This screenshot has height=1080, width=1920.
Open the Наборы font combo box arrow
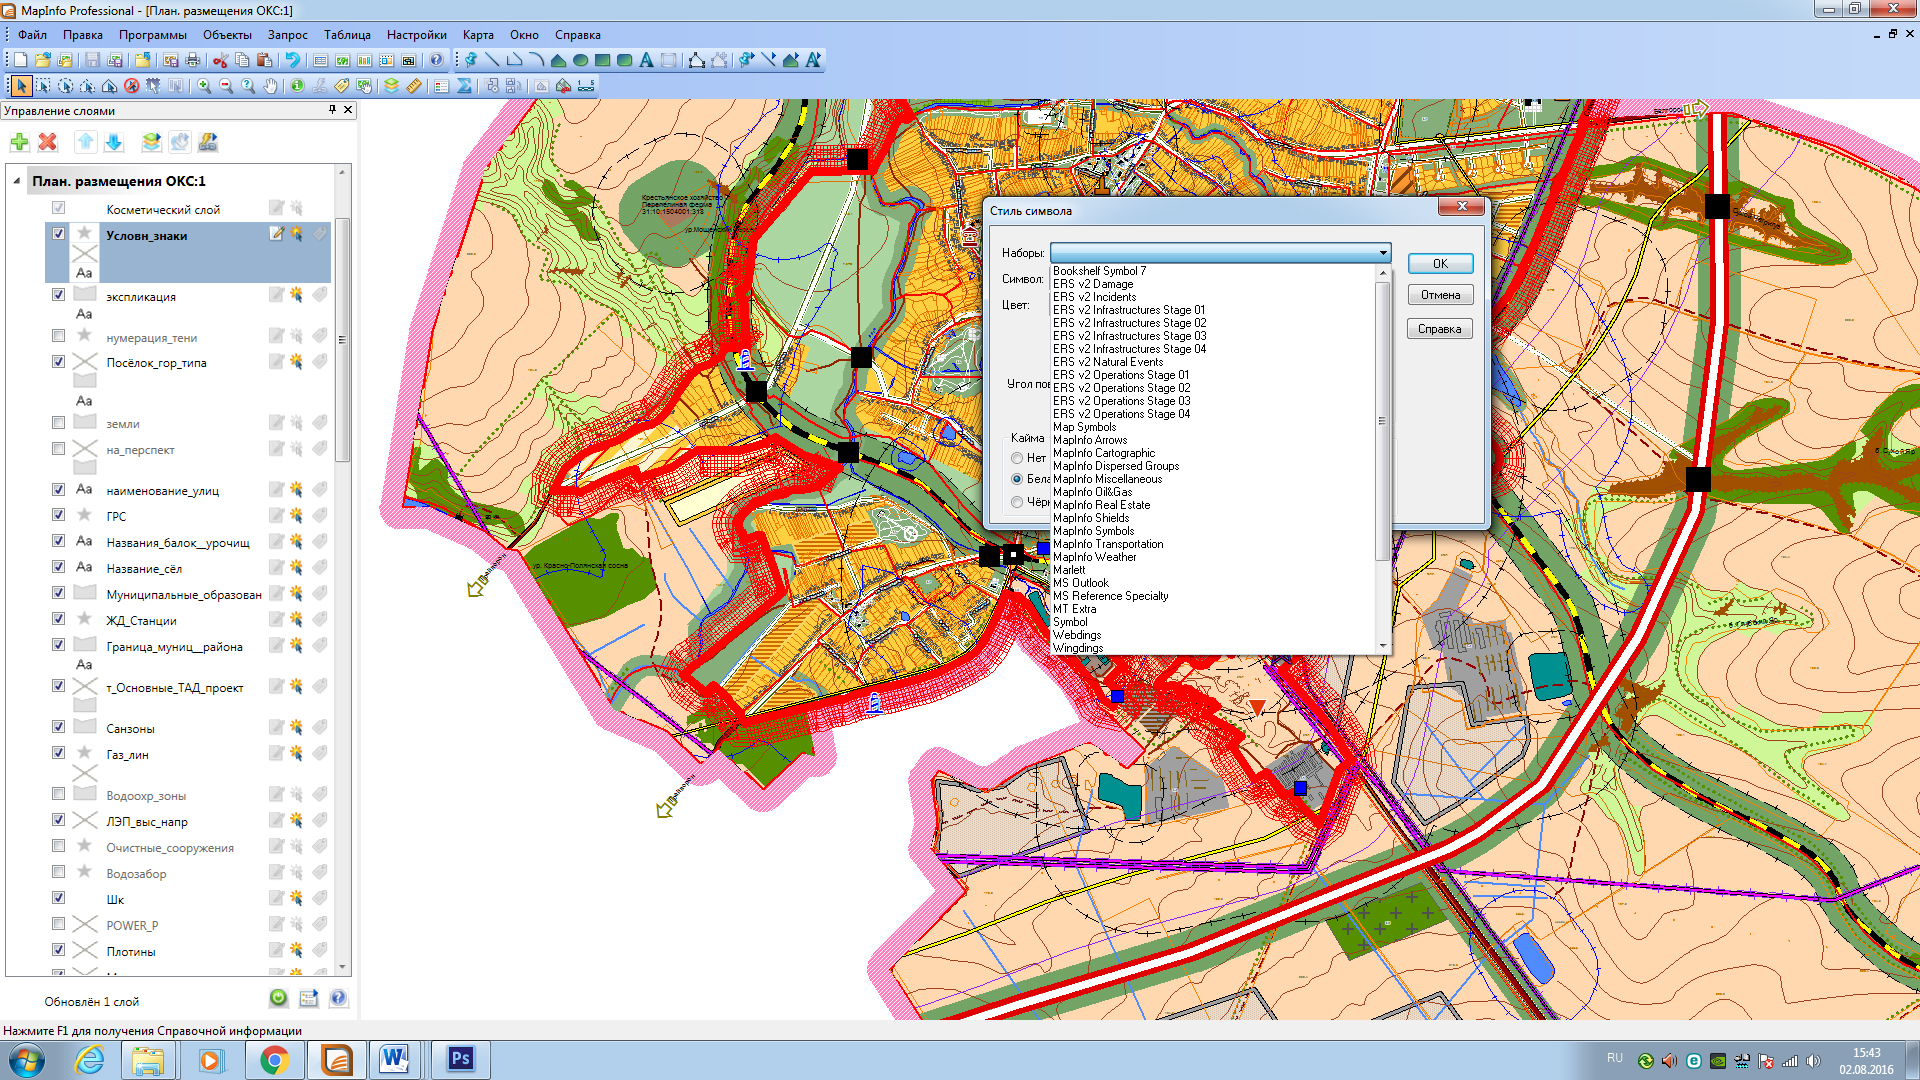[1383, 253]
